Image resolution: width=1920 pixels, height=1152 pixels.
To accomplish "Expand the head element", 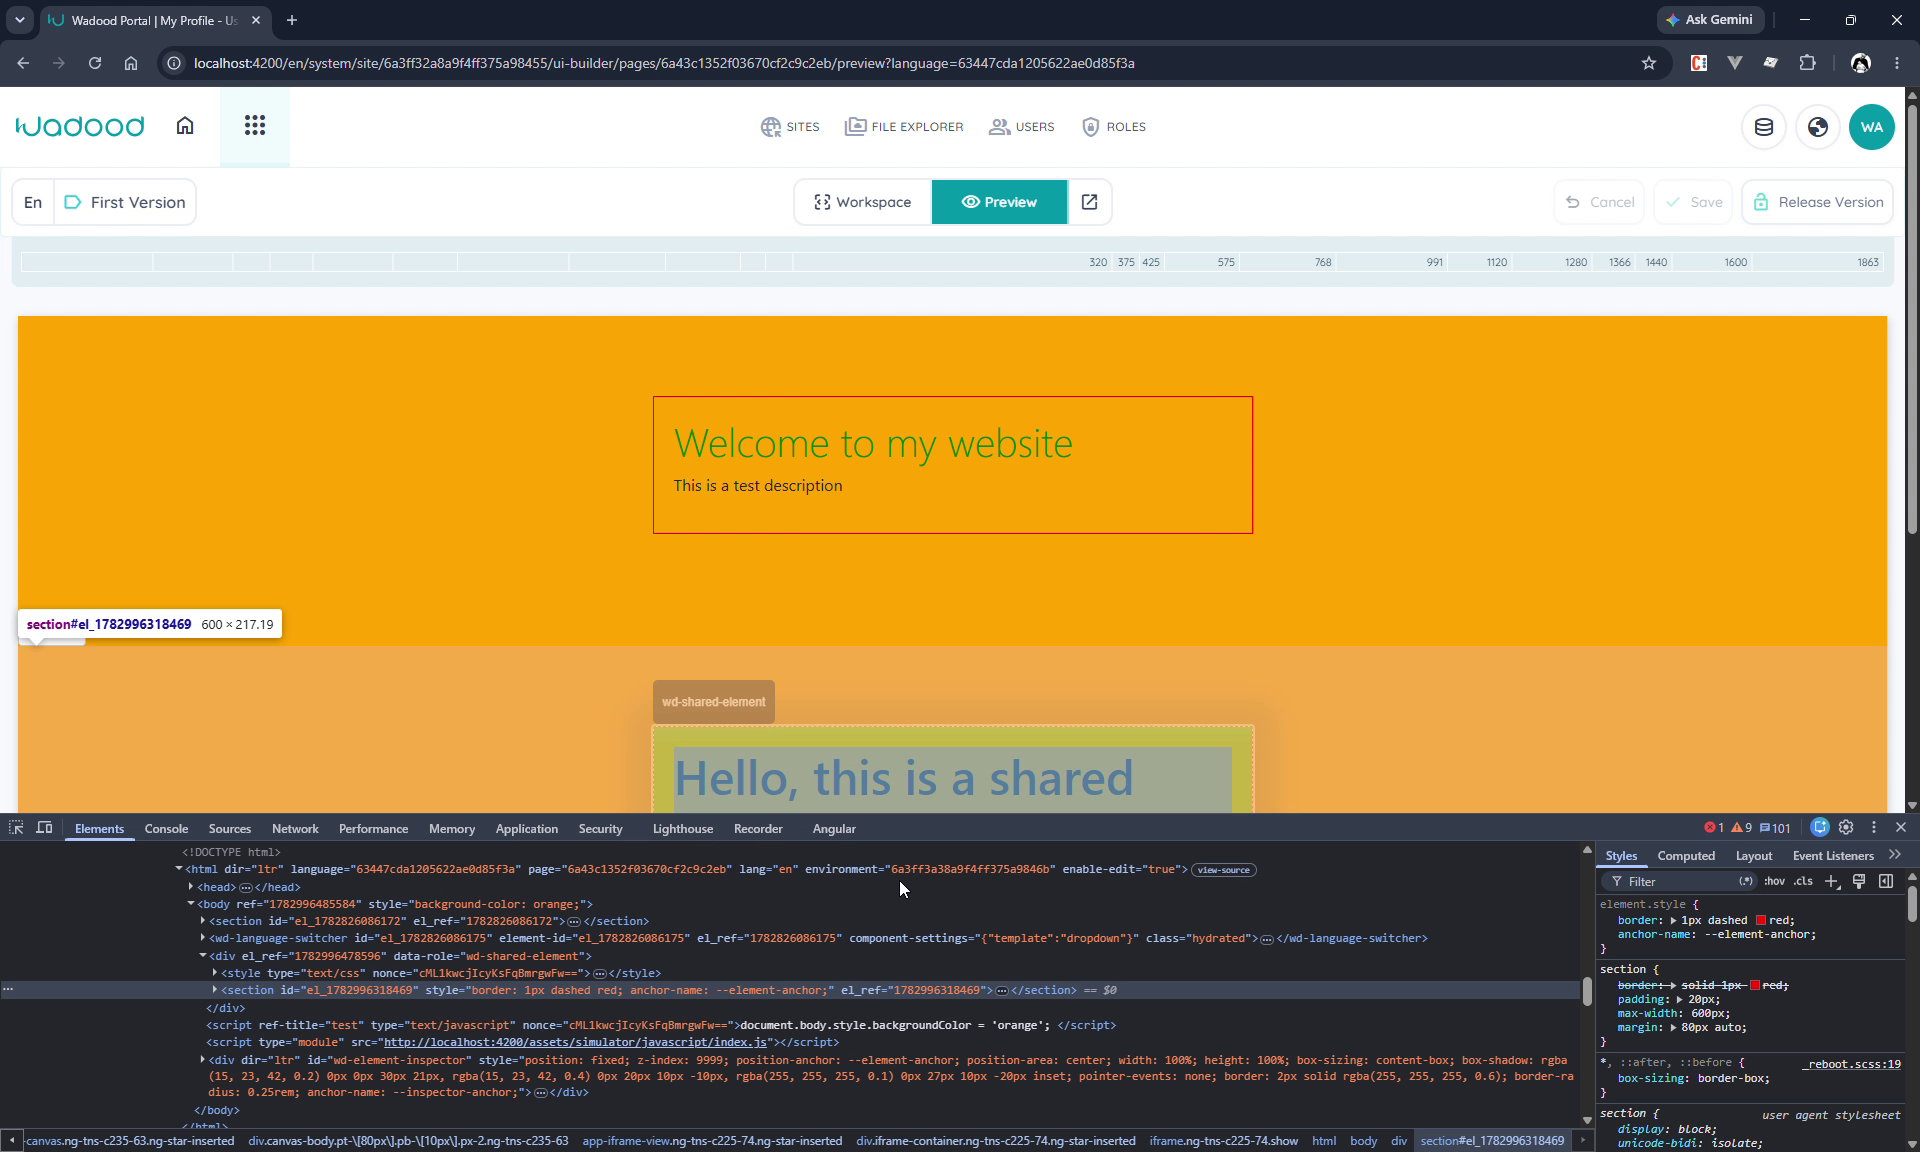I will 191,886.
